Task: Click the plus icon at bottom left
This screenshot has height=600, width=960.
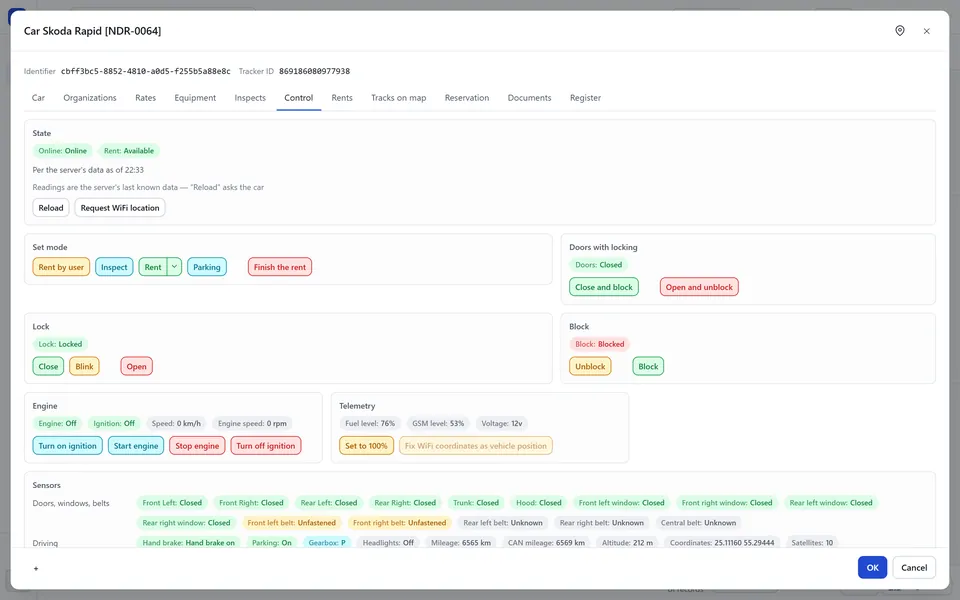Action: [x=36, y=569]
